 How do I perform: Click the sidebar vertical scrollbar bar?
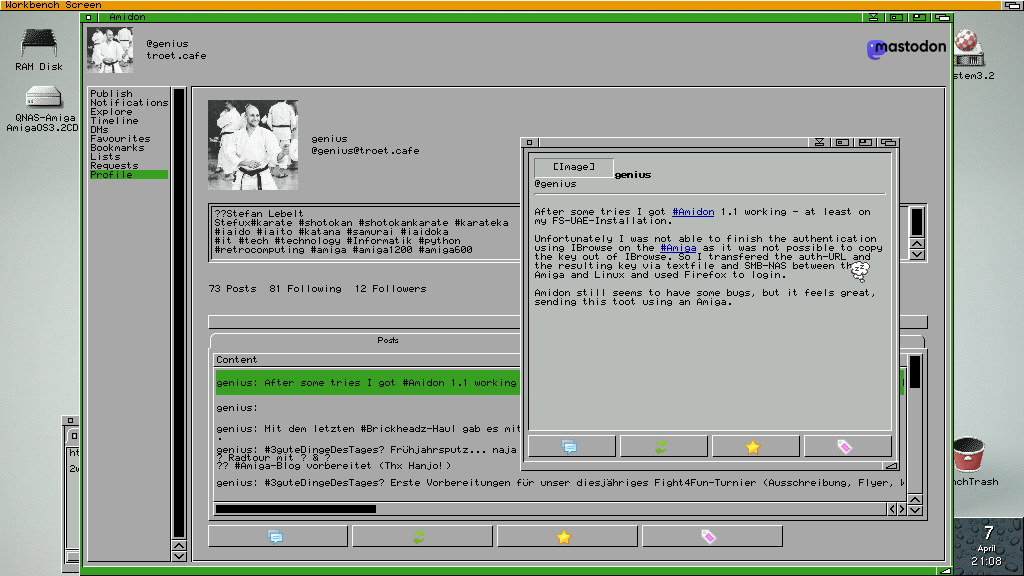179,313
